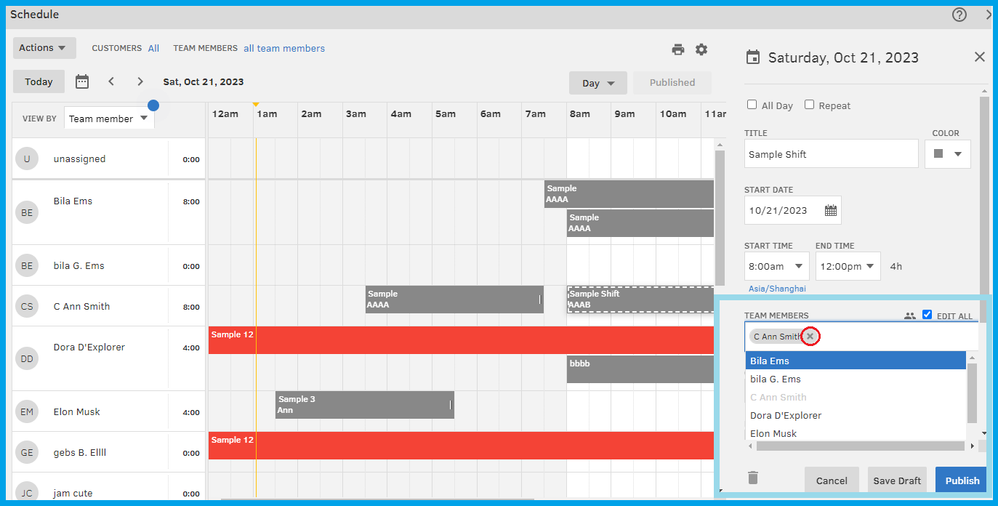Click the 8am column header
The width and height of the screenshot is (998, 506).
(580, 114)
